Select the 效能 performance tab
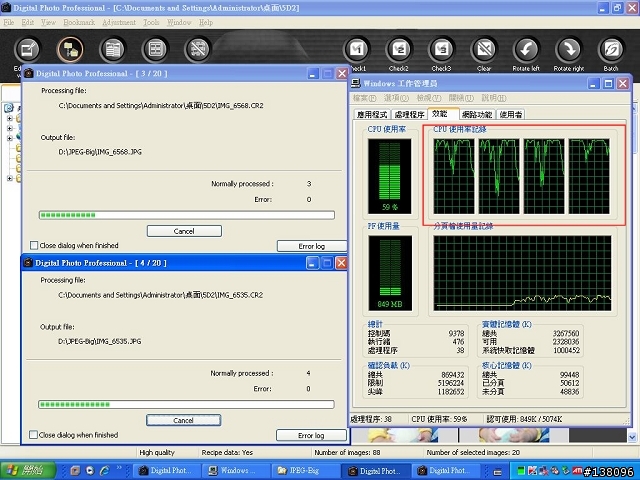Screen dimensions: 640x480 [441, 114]
